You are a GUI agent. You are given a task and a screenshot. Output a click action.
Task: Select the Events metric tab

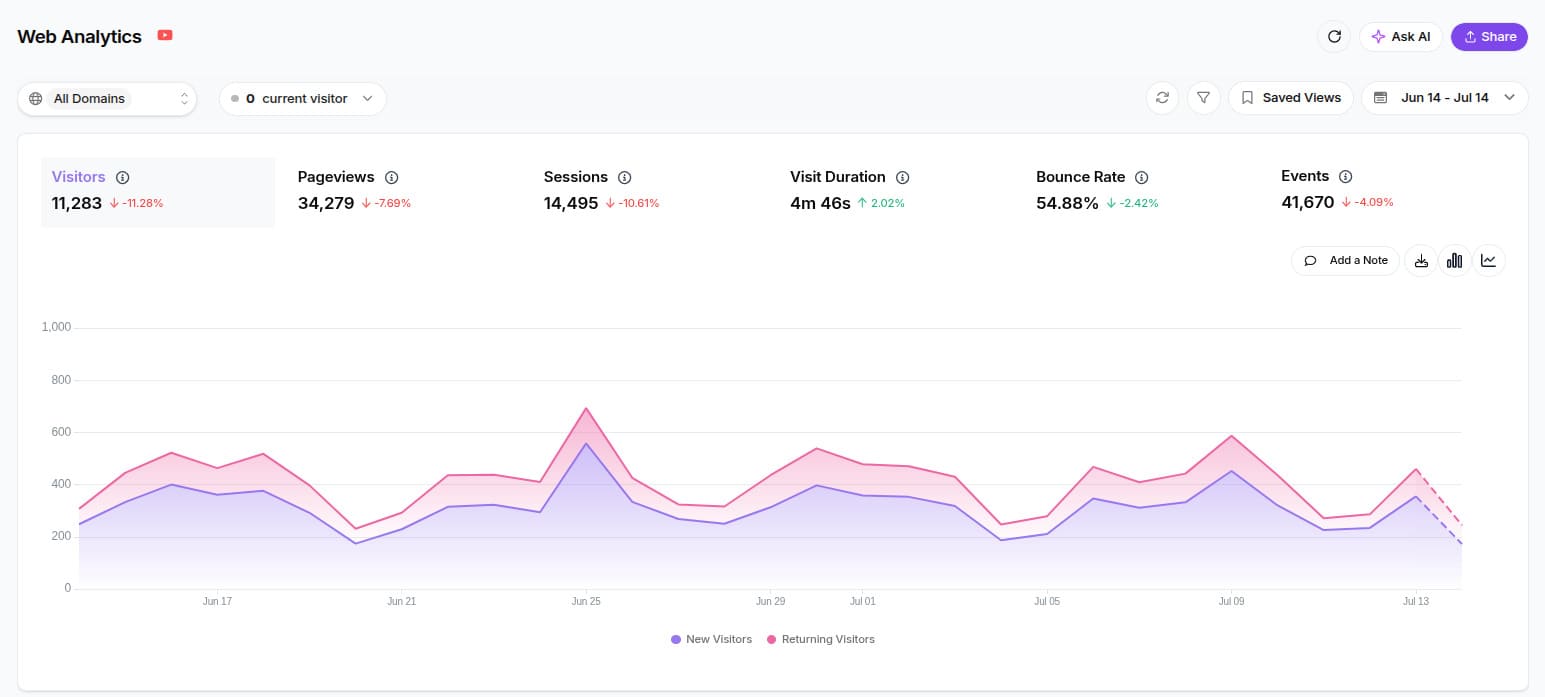click(x=1388, y=192)
